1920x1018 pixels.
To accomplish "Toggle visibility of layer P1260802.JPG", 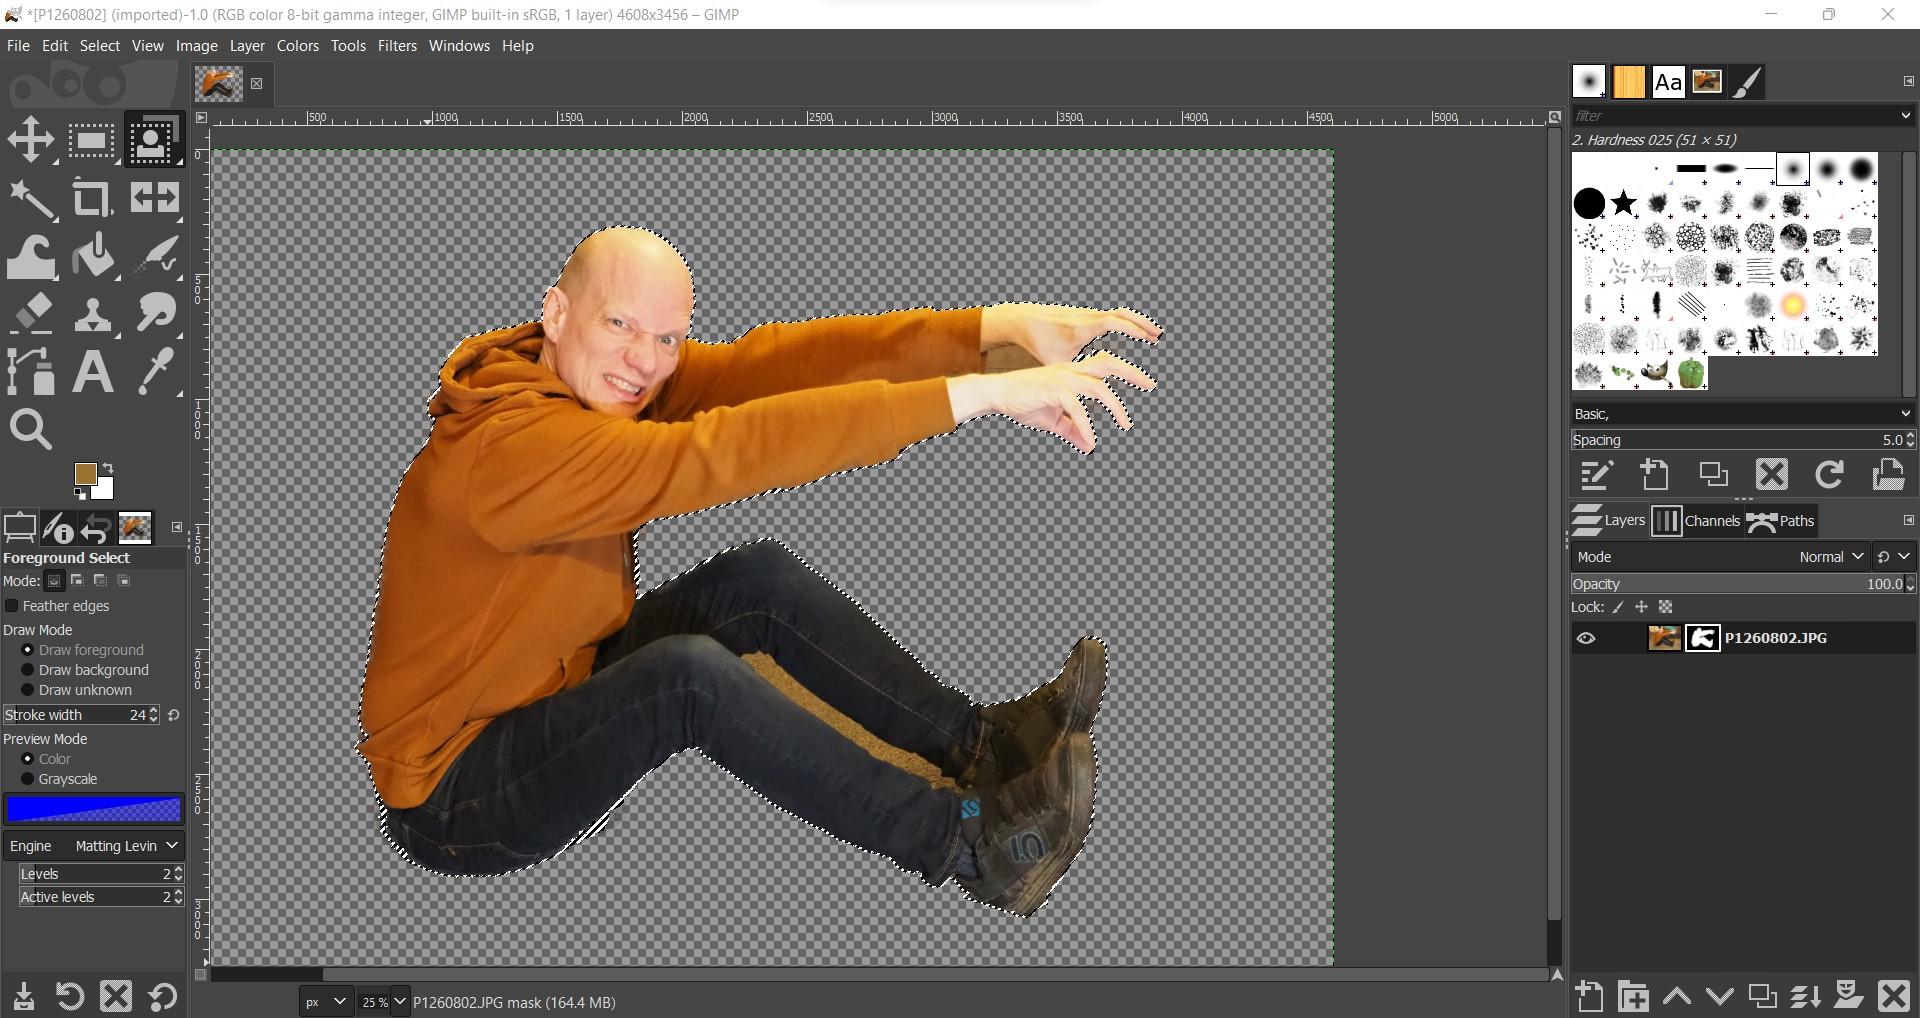I will point(1588,638).
